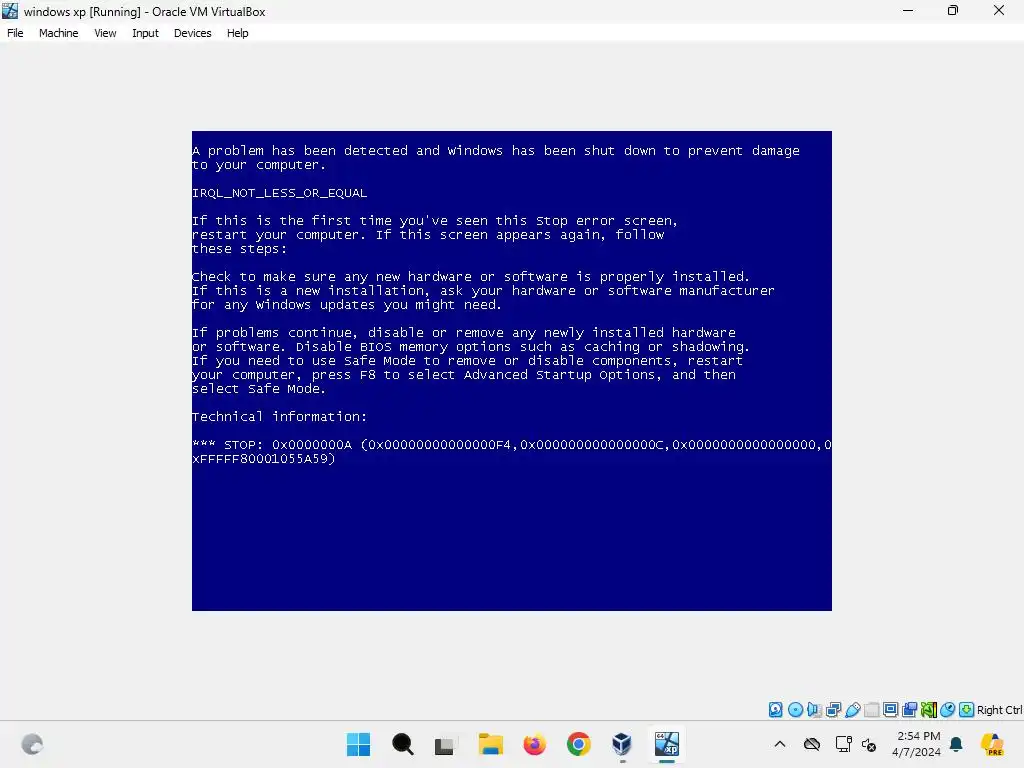
Task: Click the USB devices status icon
Action: click(x=852, y=709)
